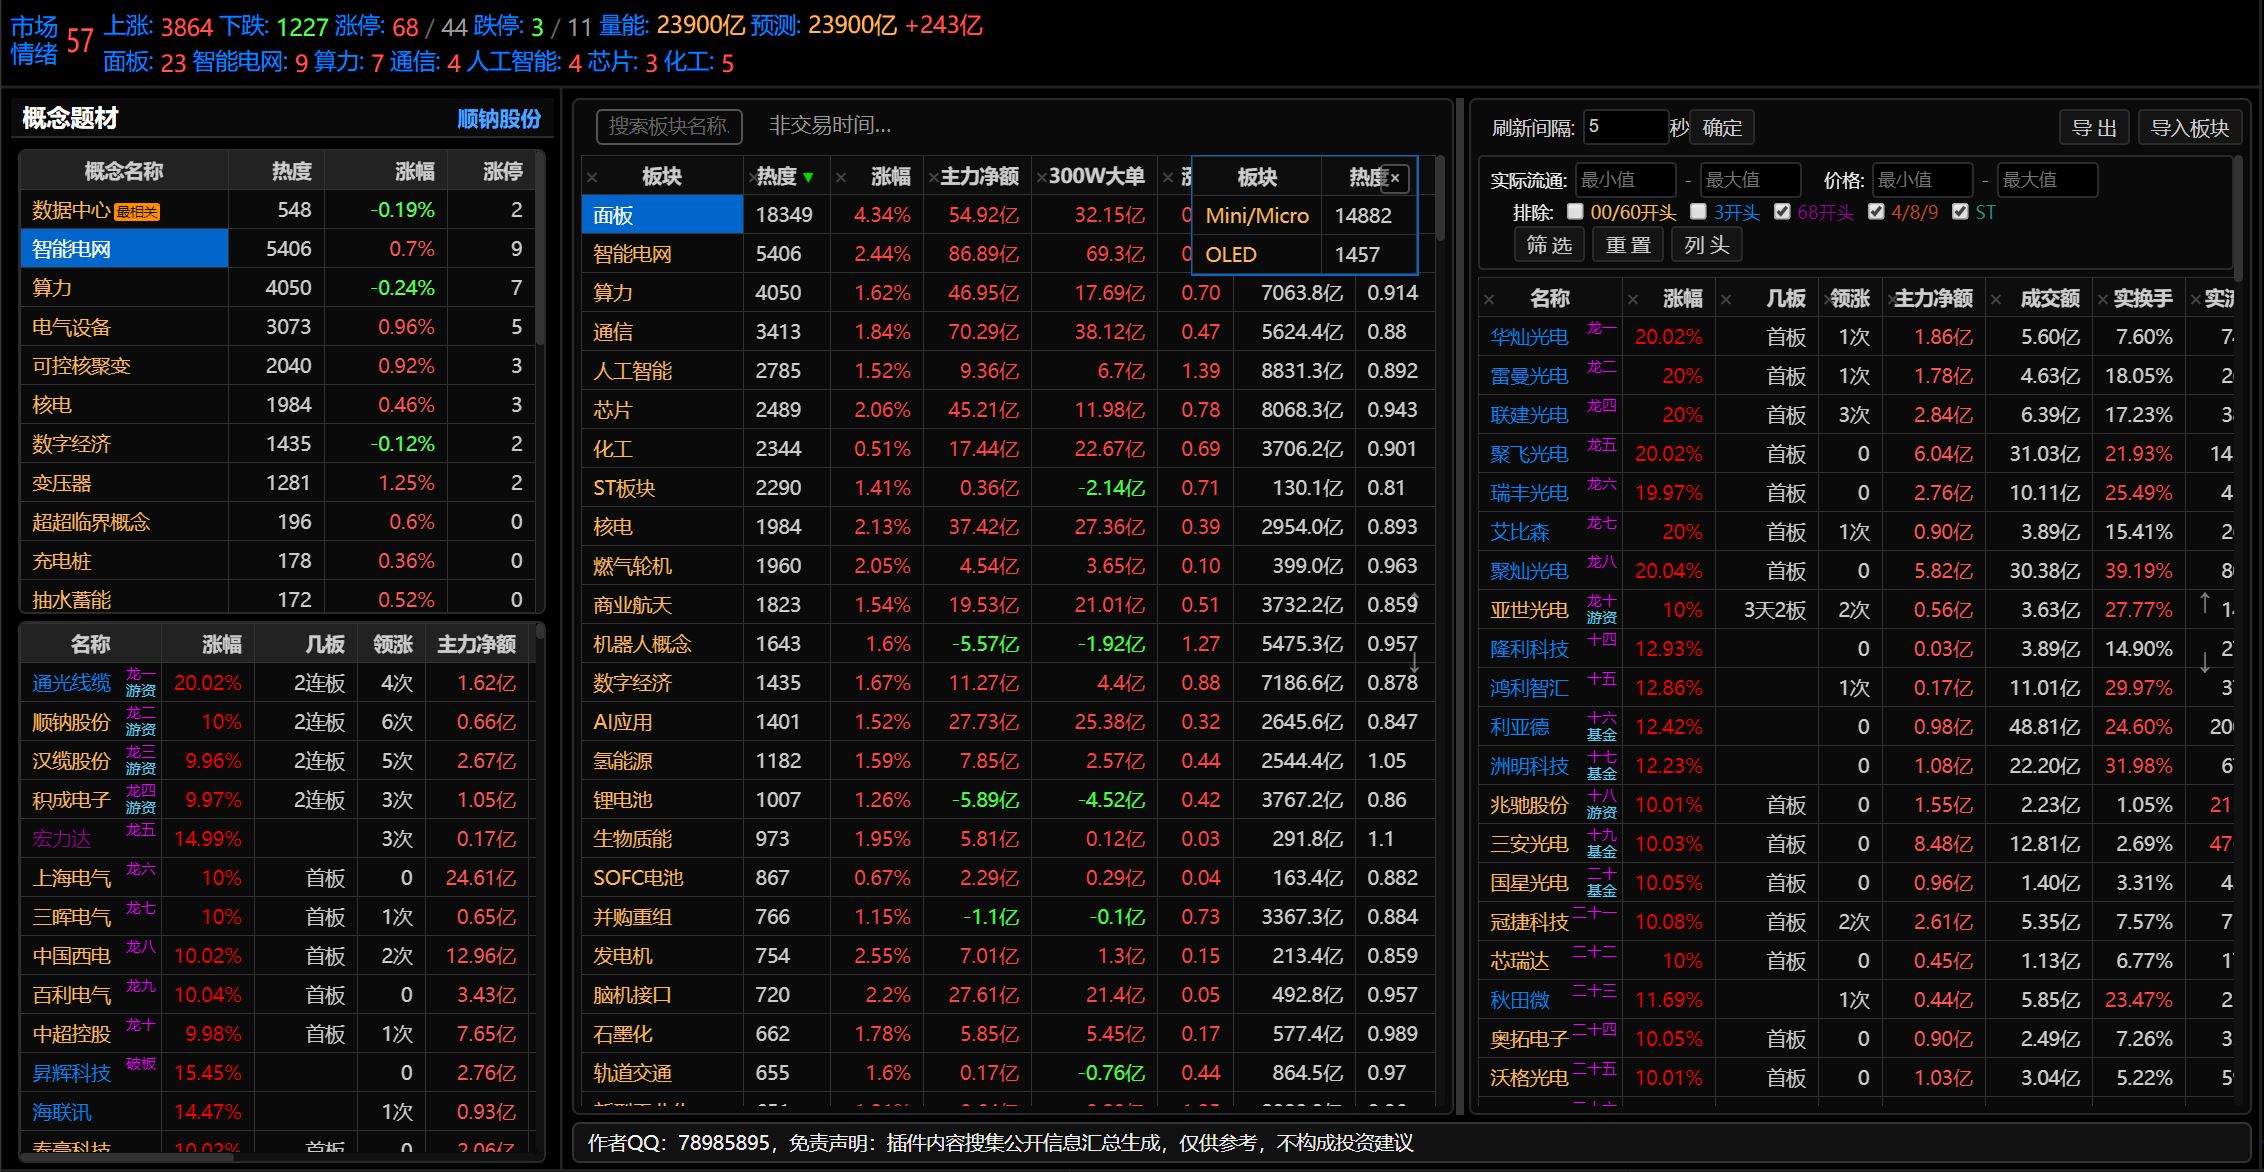Focus the 搜索板块名称 search box
Screen dimensions: 2264x1172
669,126
